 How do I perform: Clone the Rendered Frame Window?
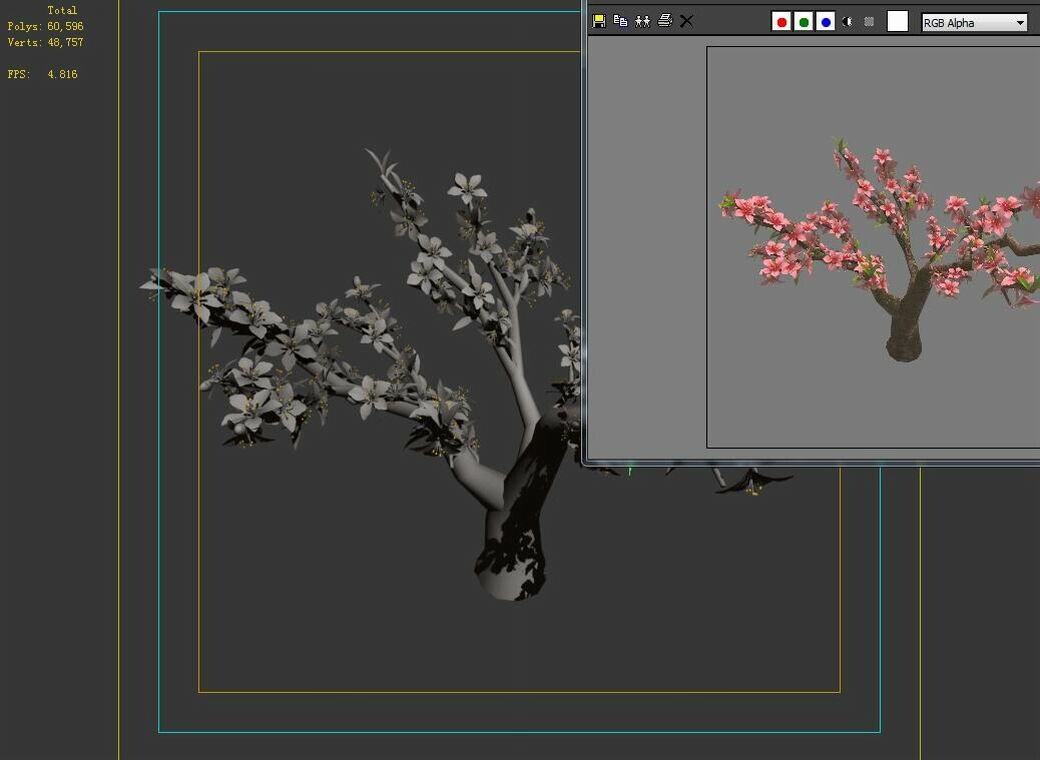(x=643, y=21)
